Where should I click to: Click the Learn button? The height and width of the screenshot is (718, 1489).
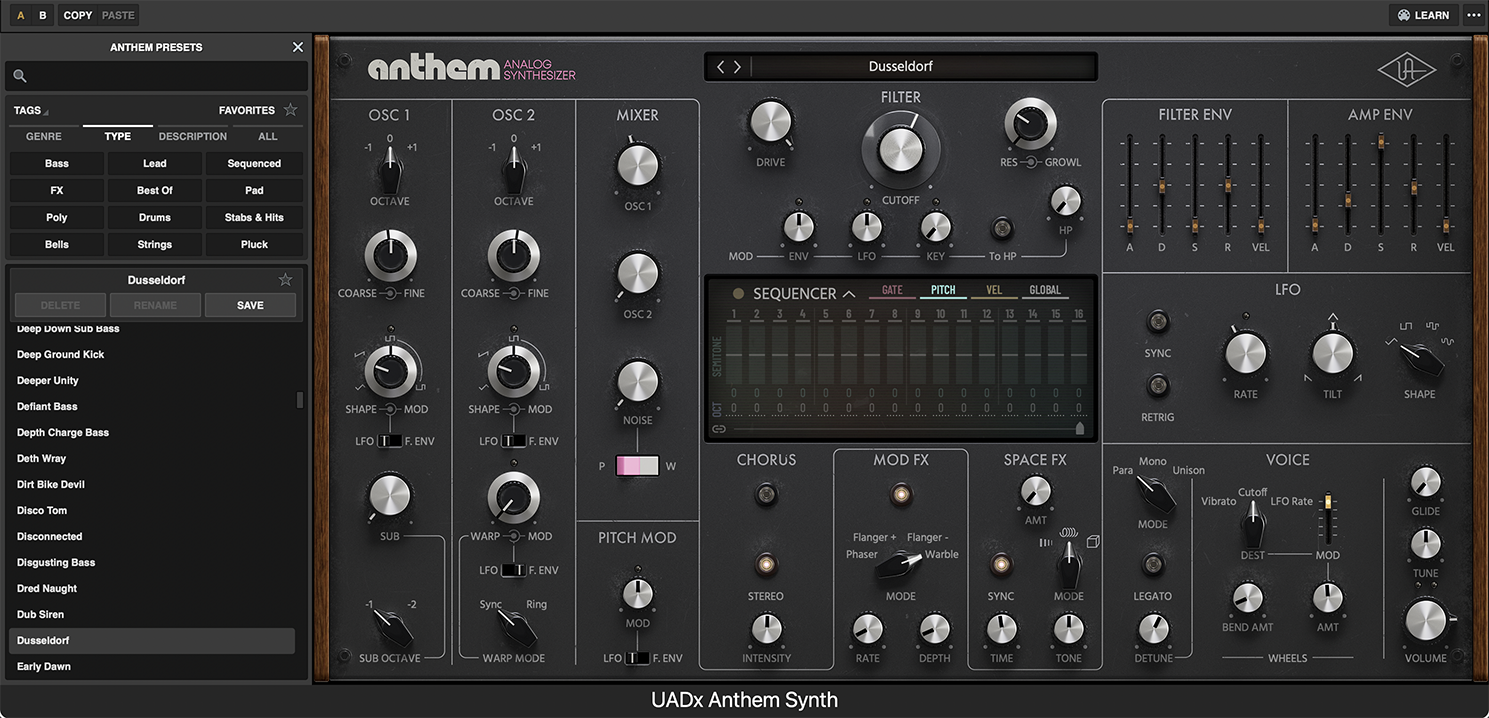point(1423,15)
